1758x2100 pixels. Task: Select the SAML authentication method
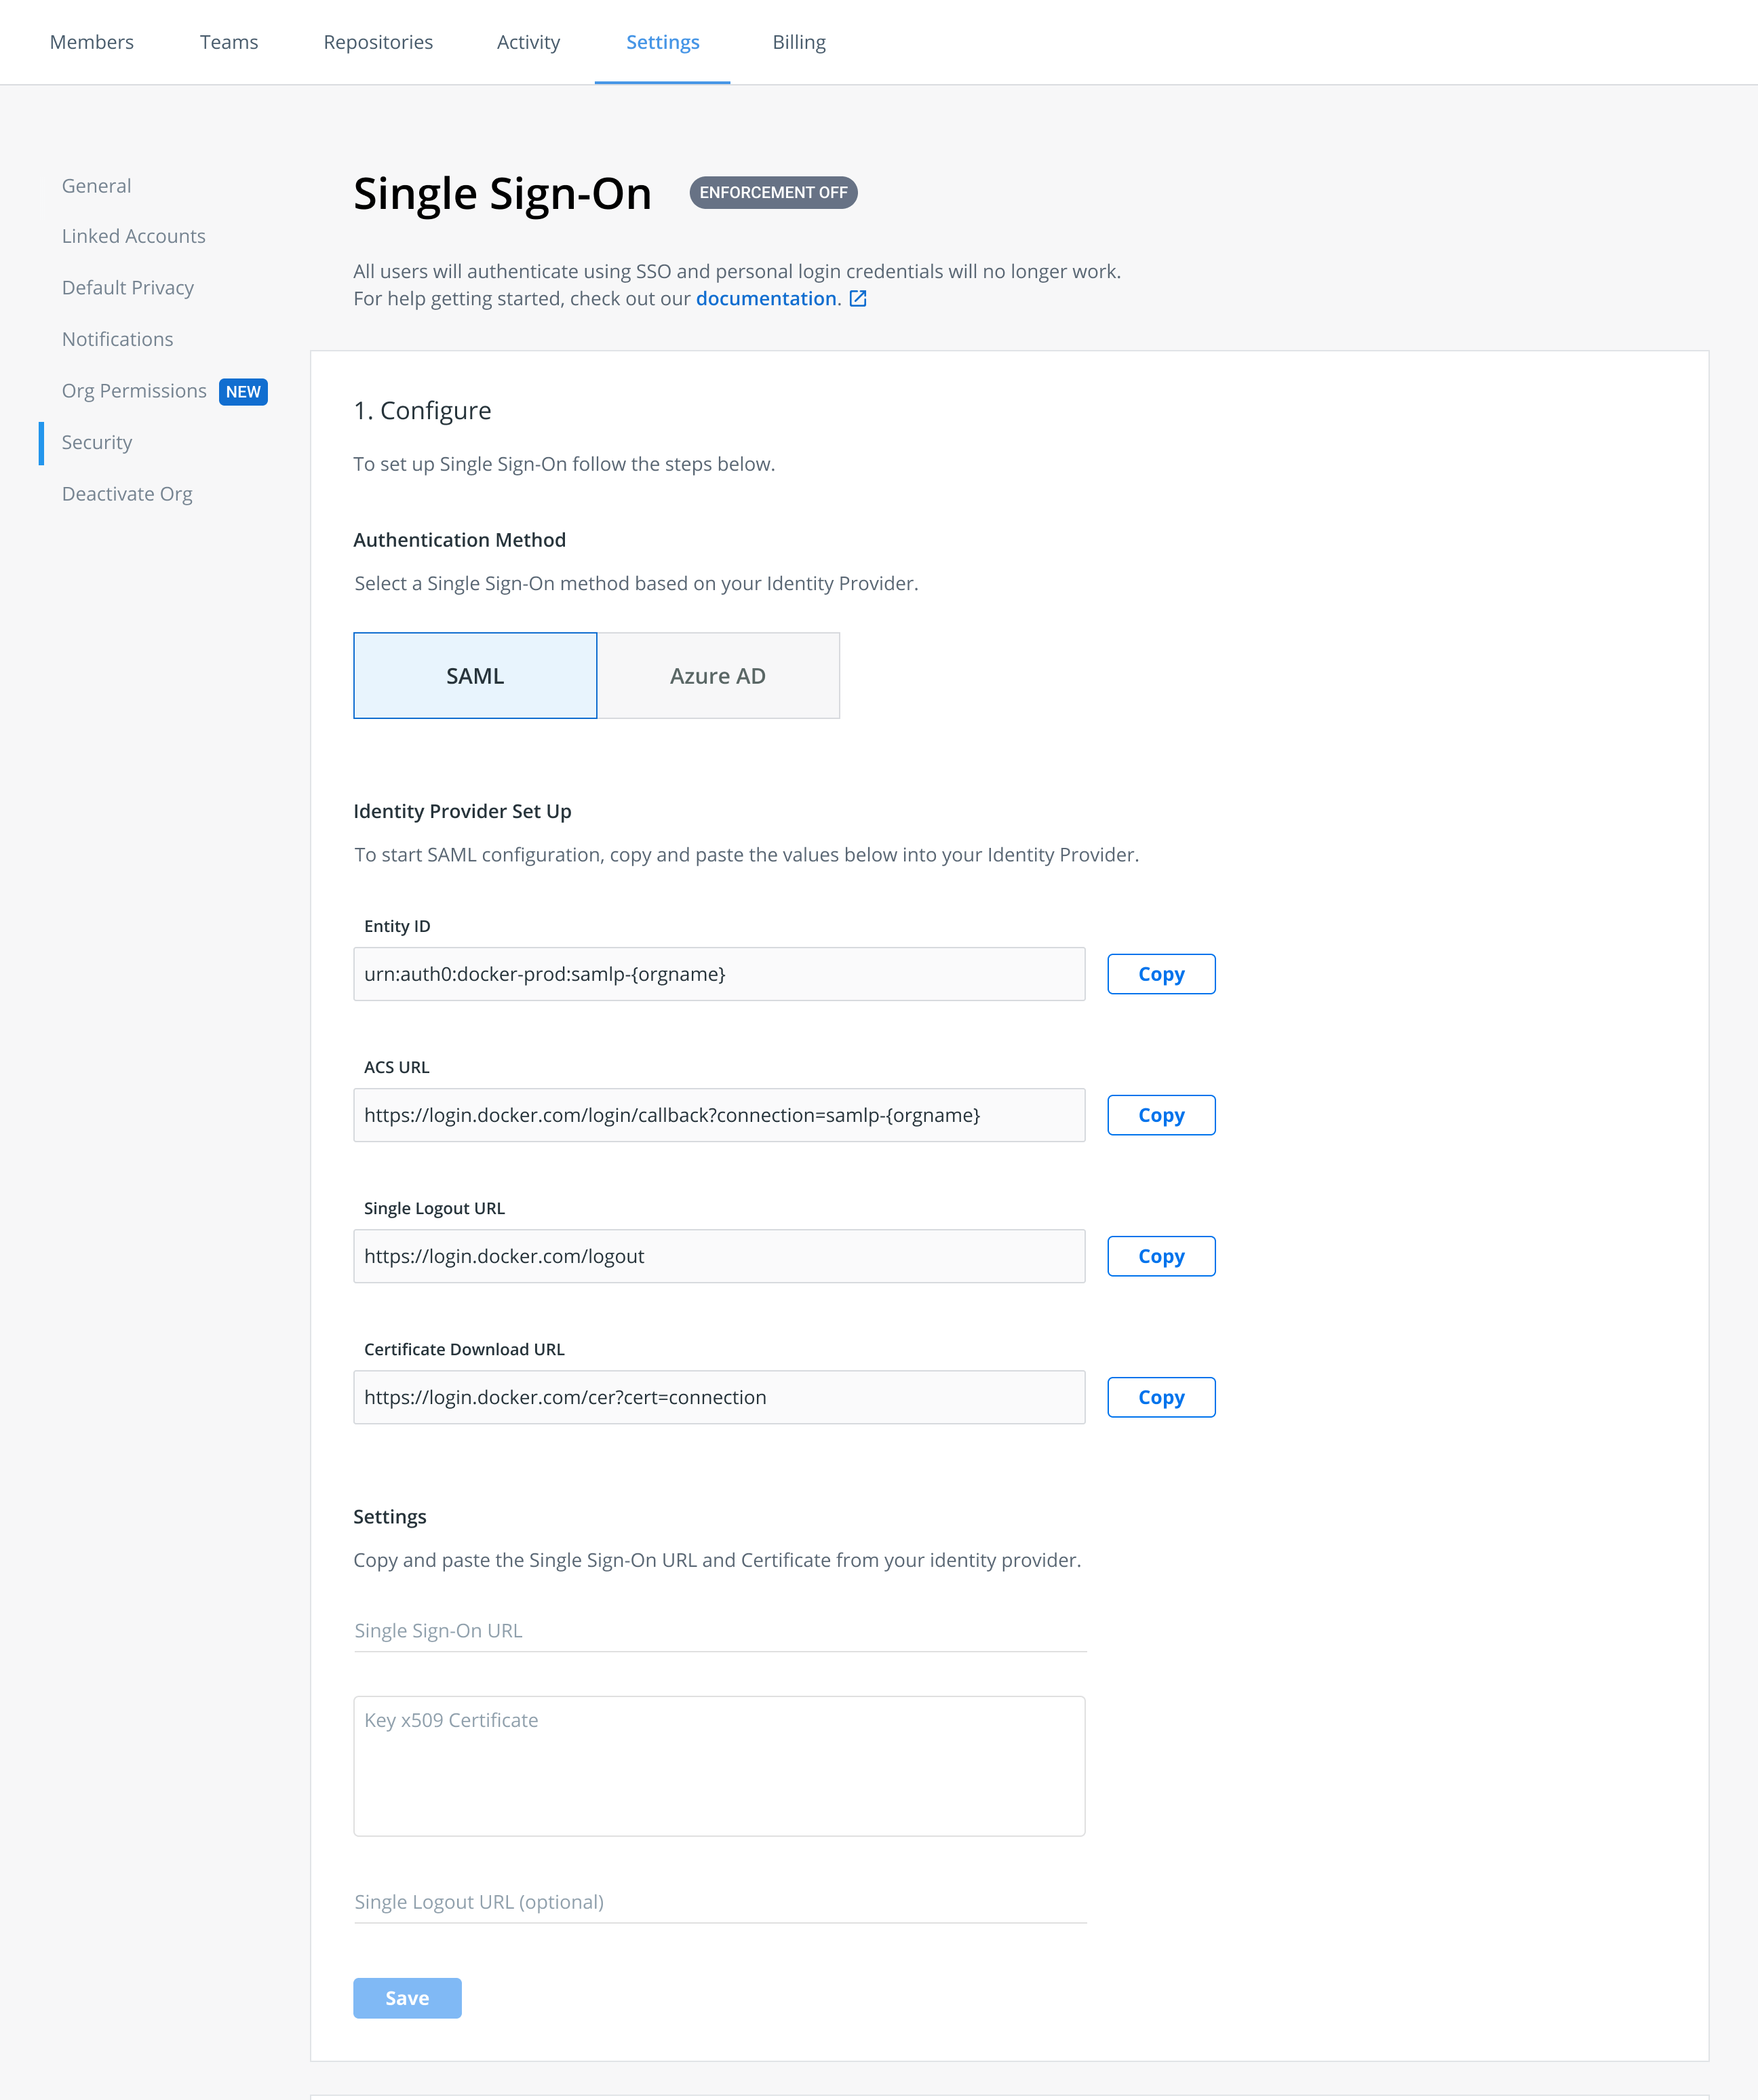tap(475, 676)
